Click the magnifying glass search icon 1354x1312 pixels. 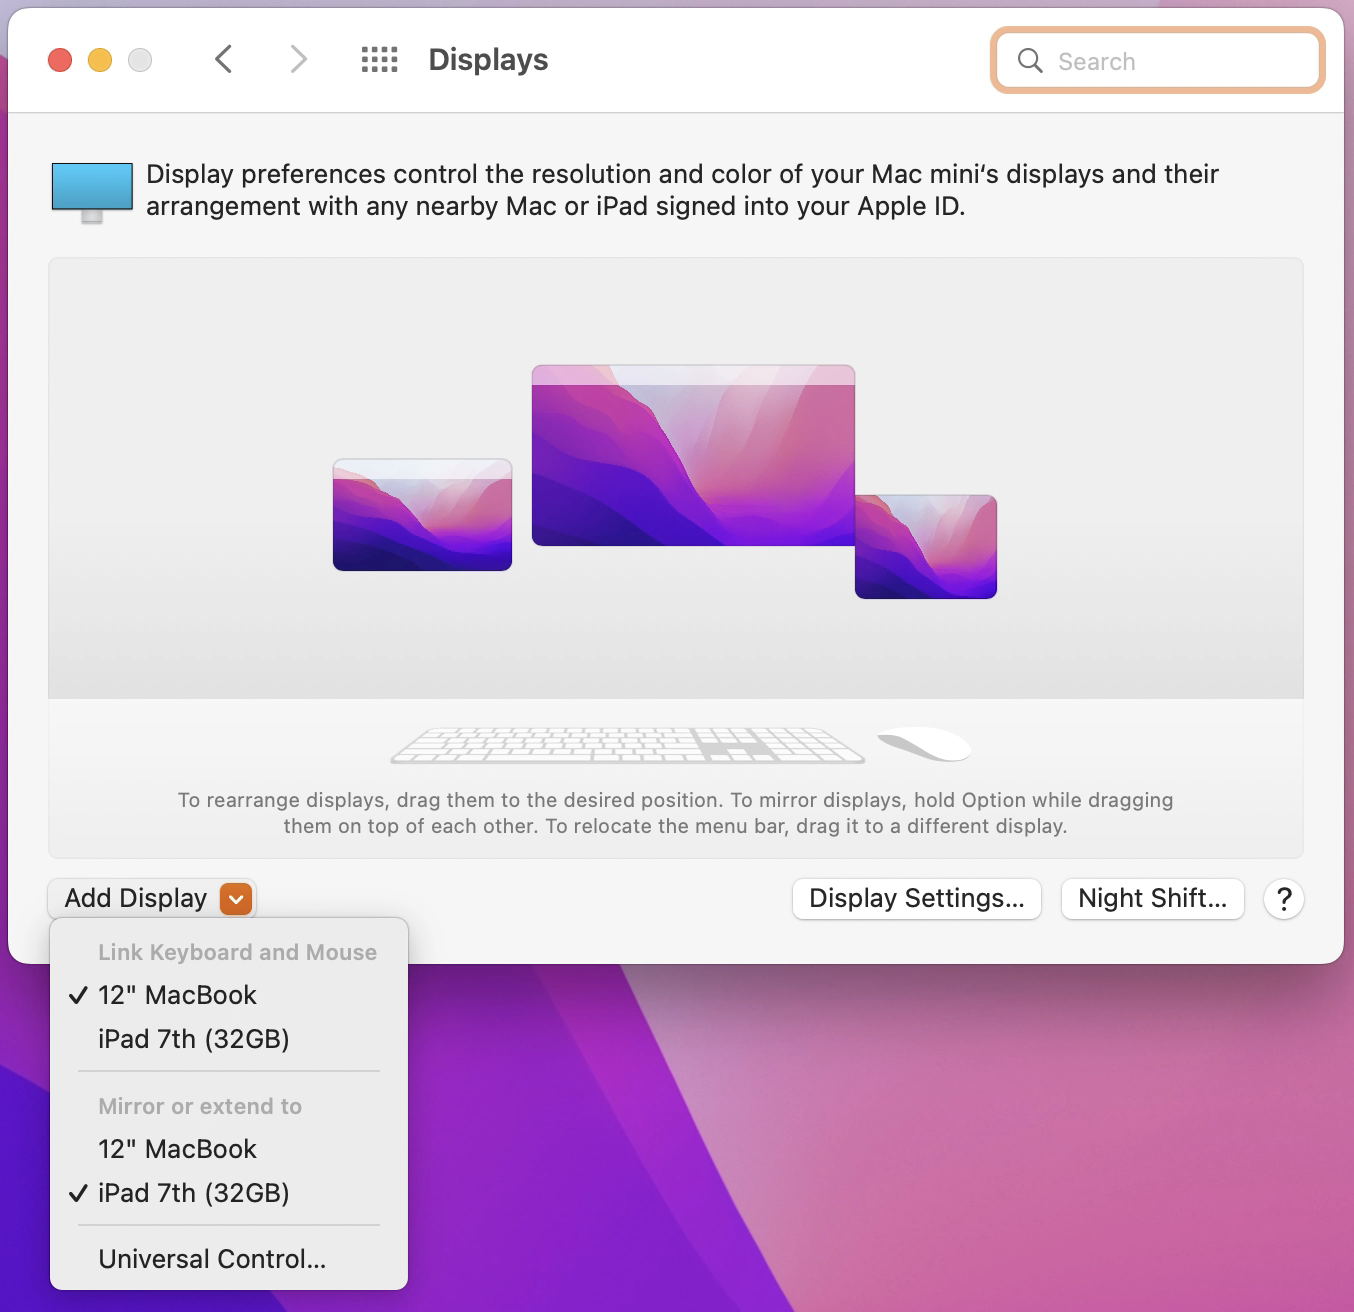pos(1030,61)
